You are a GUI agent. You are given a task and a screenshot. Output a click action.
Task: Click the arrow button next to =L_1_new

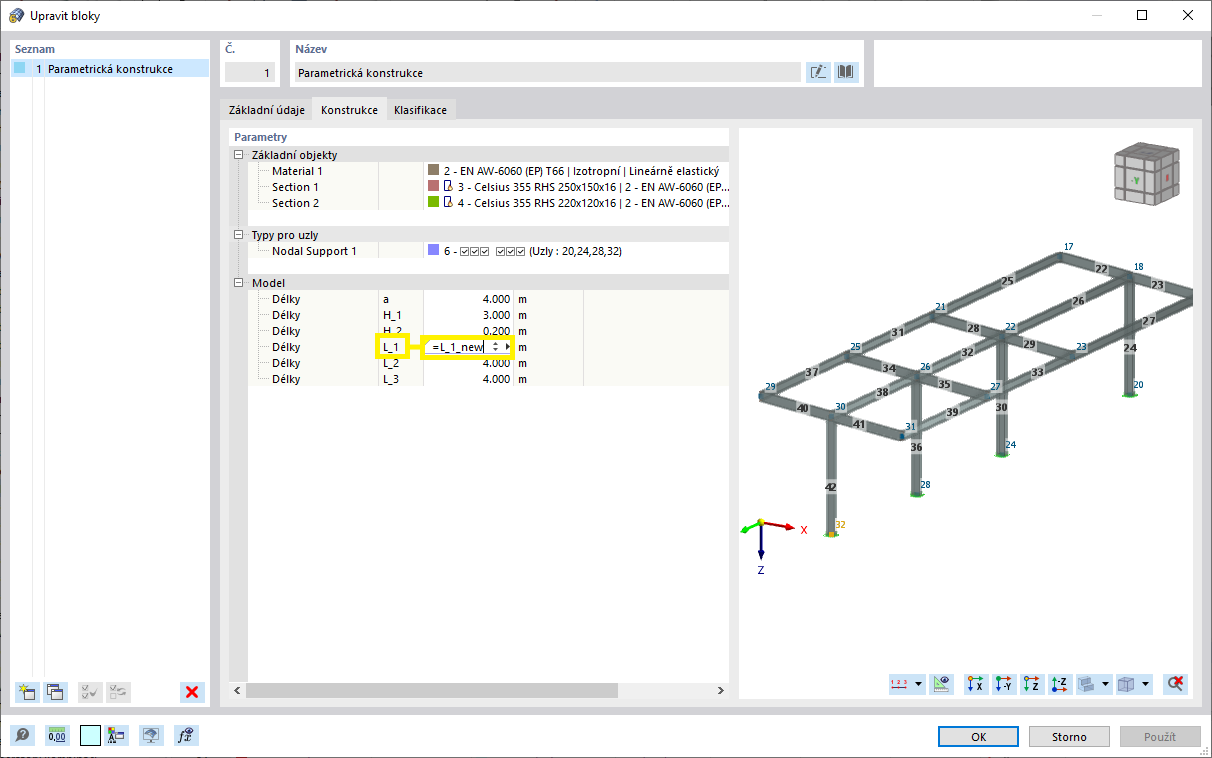pyautogui.click(x=508, y=347)
